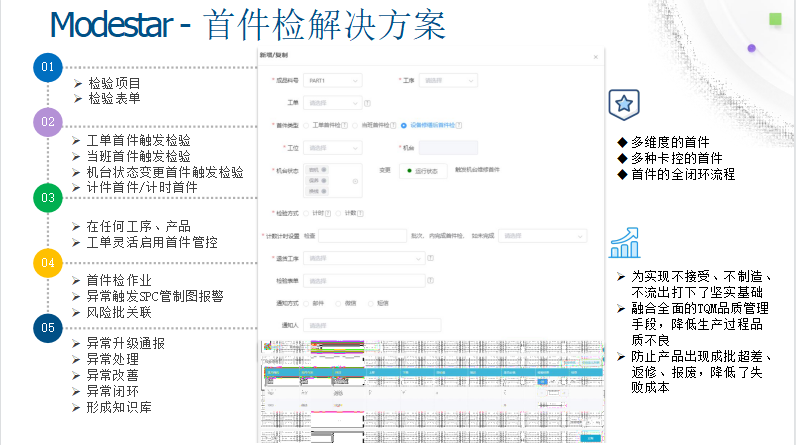
Task: Click 首件的全闭环流程 diamond bullet
Action: (683, 175)
